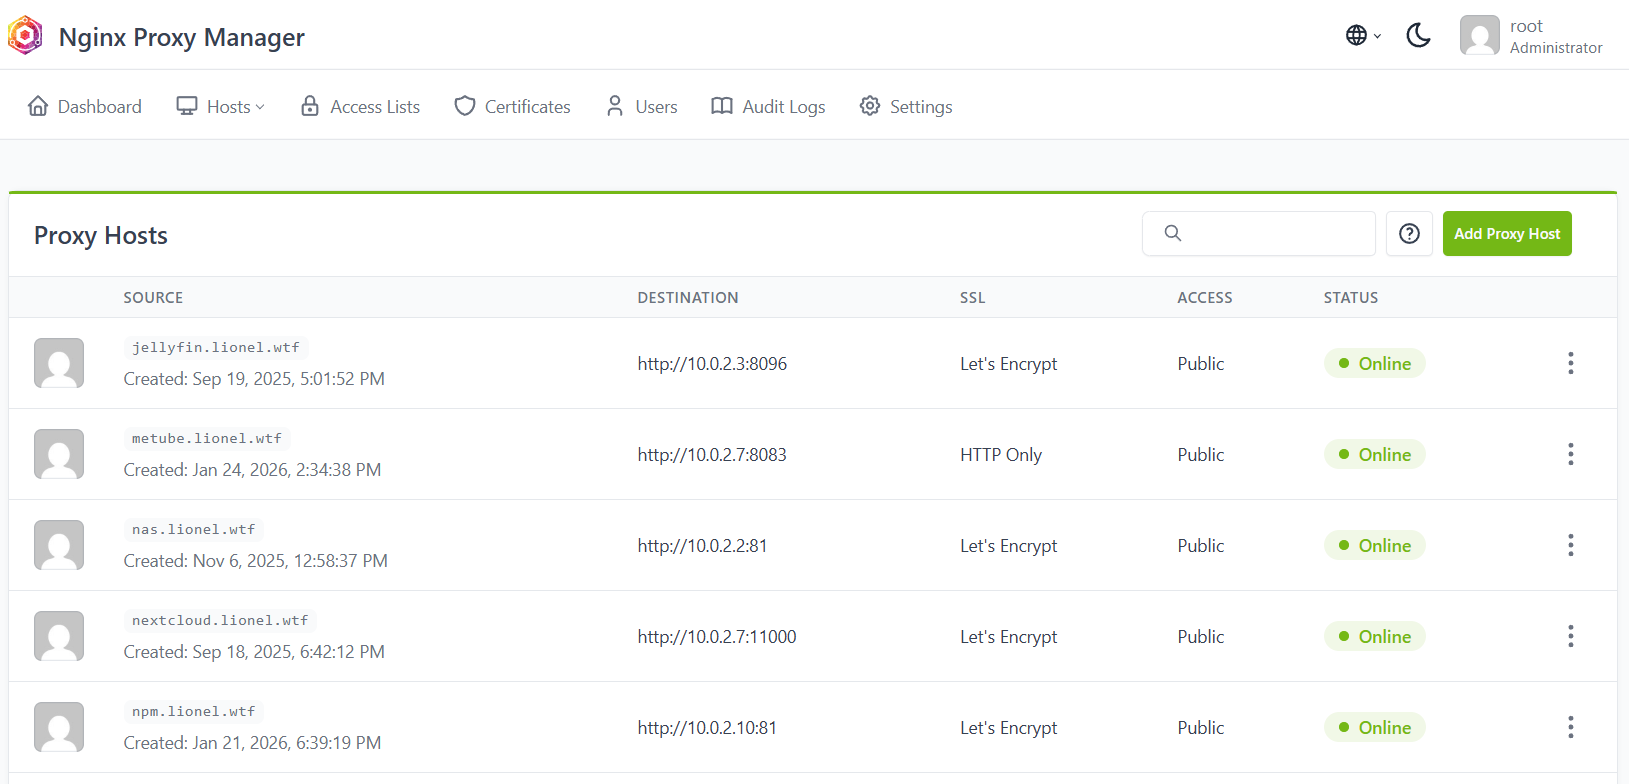Screen dimensions: 1629x784
Task: Expand the Hosts navigation dropdown
Action: point(221,107)
